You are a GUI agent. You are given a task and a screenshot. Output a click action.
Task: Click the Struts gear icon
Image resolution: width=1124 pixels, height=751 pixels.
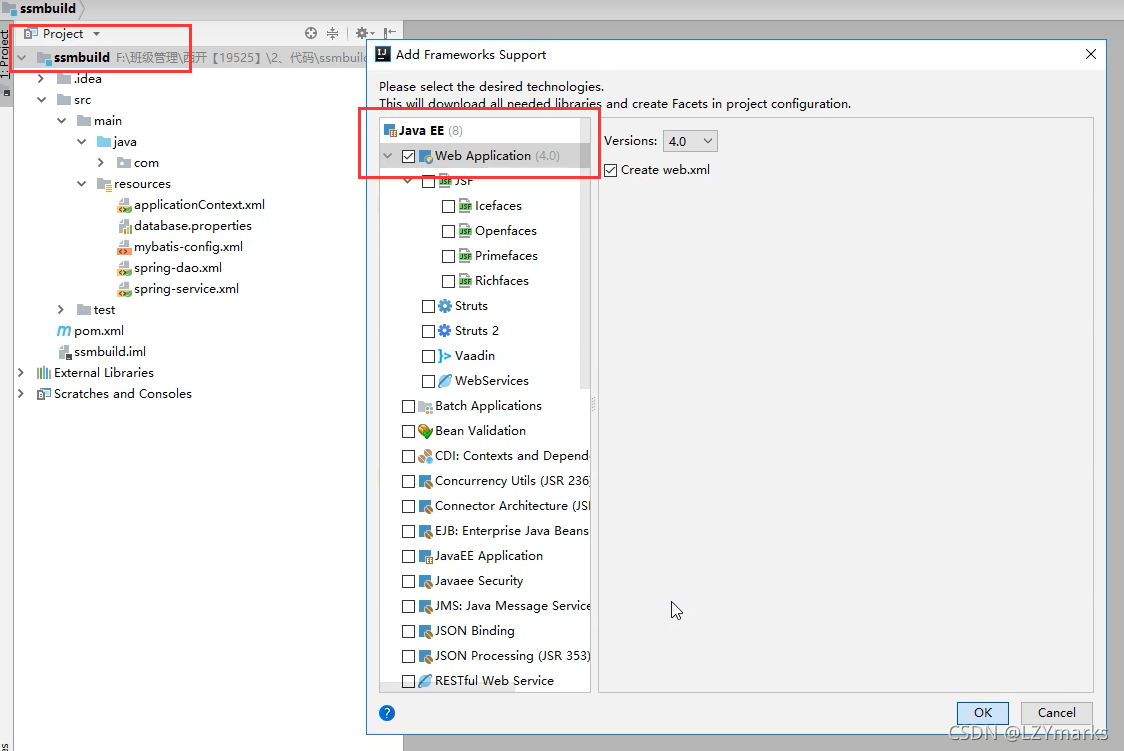point(445,306)
